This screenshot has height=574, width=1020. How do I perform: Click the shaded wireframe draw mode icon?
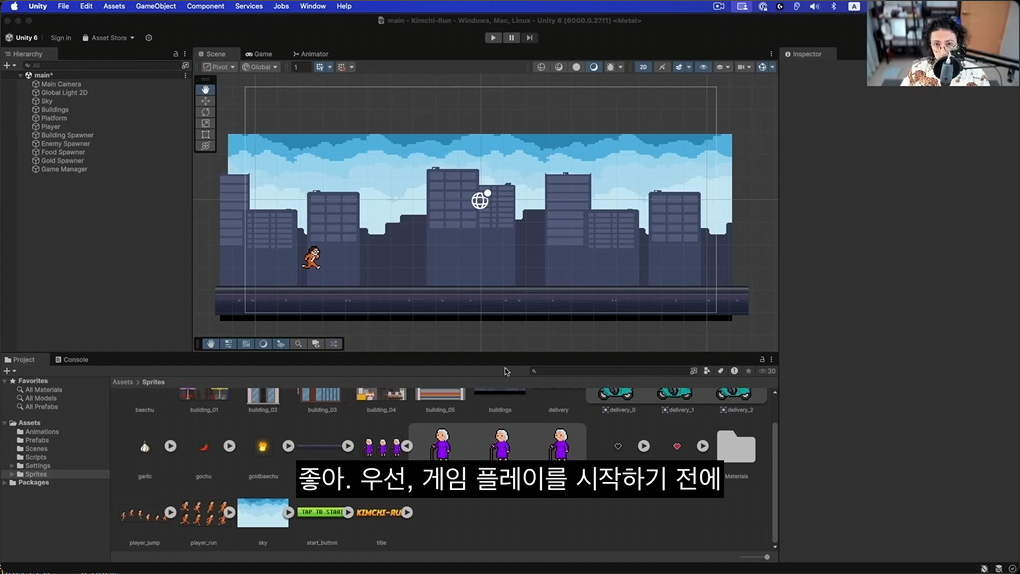tap(559, 67)
